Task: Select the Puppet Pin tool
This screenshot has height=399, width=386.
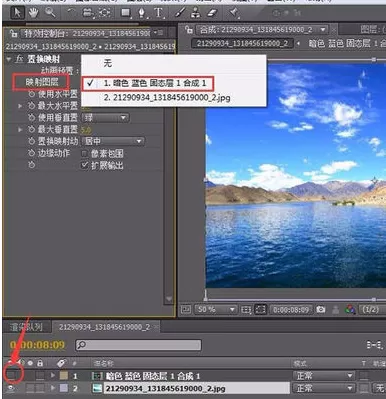Action: click(x=234, y=13)
